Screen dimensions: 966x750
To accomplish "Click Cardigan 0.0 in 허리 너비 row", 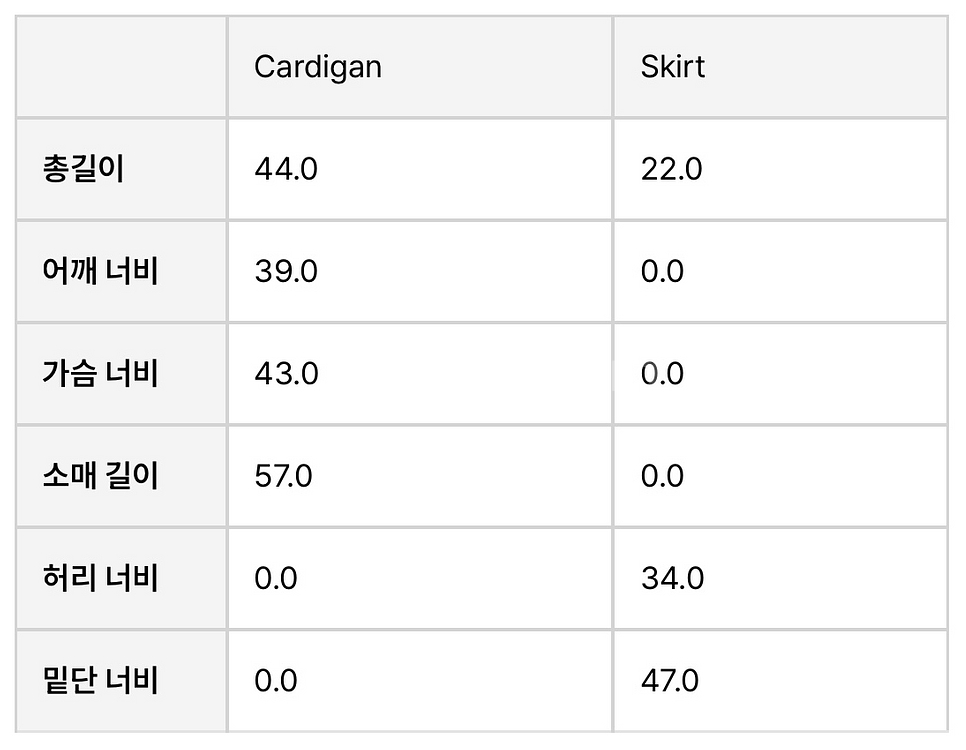I will [276, 578].
